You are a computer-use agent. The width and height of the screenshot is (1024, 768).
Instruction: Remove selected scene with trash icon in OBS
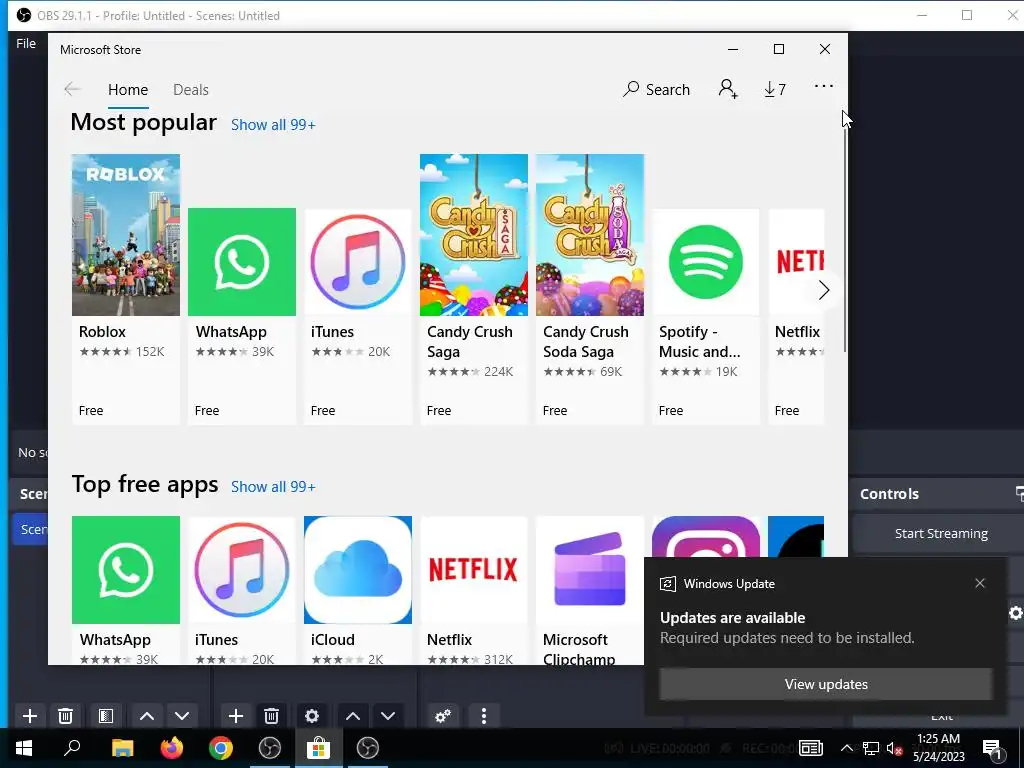tap(65, 716)
